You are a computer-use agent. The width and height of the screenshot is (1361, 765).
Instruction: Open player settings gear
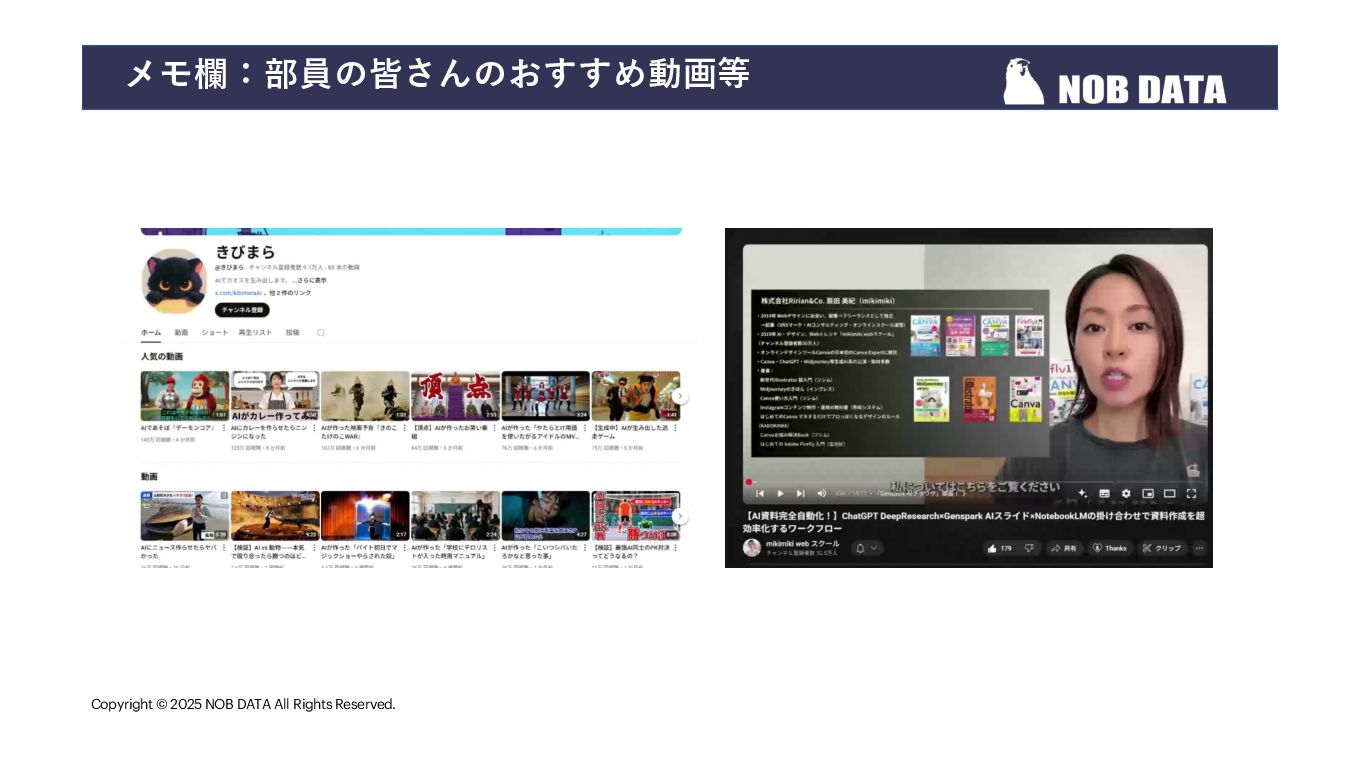pos(1126,493)
